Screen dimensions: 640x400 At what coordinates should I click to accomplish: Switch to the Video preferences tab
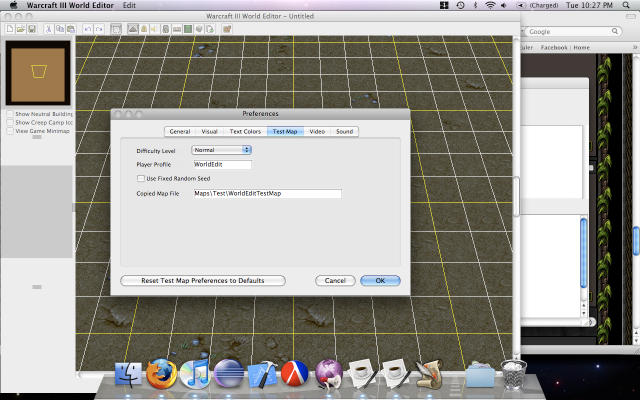[317, 131]
